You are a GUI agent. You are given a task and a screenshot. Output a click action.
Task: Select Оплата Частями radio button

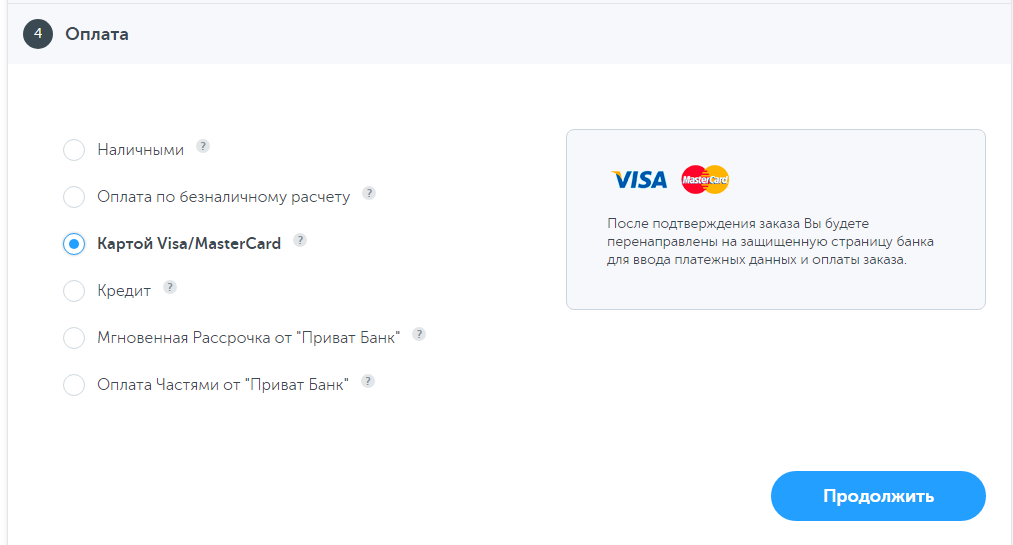tap(74, 385)
